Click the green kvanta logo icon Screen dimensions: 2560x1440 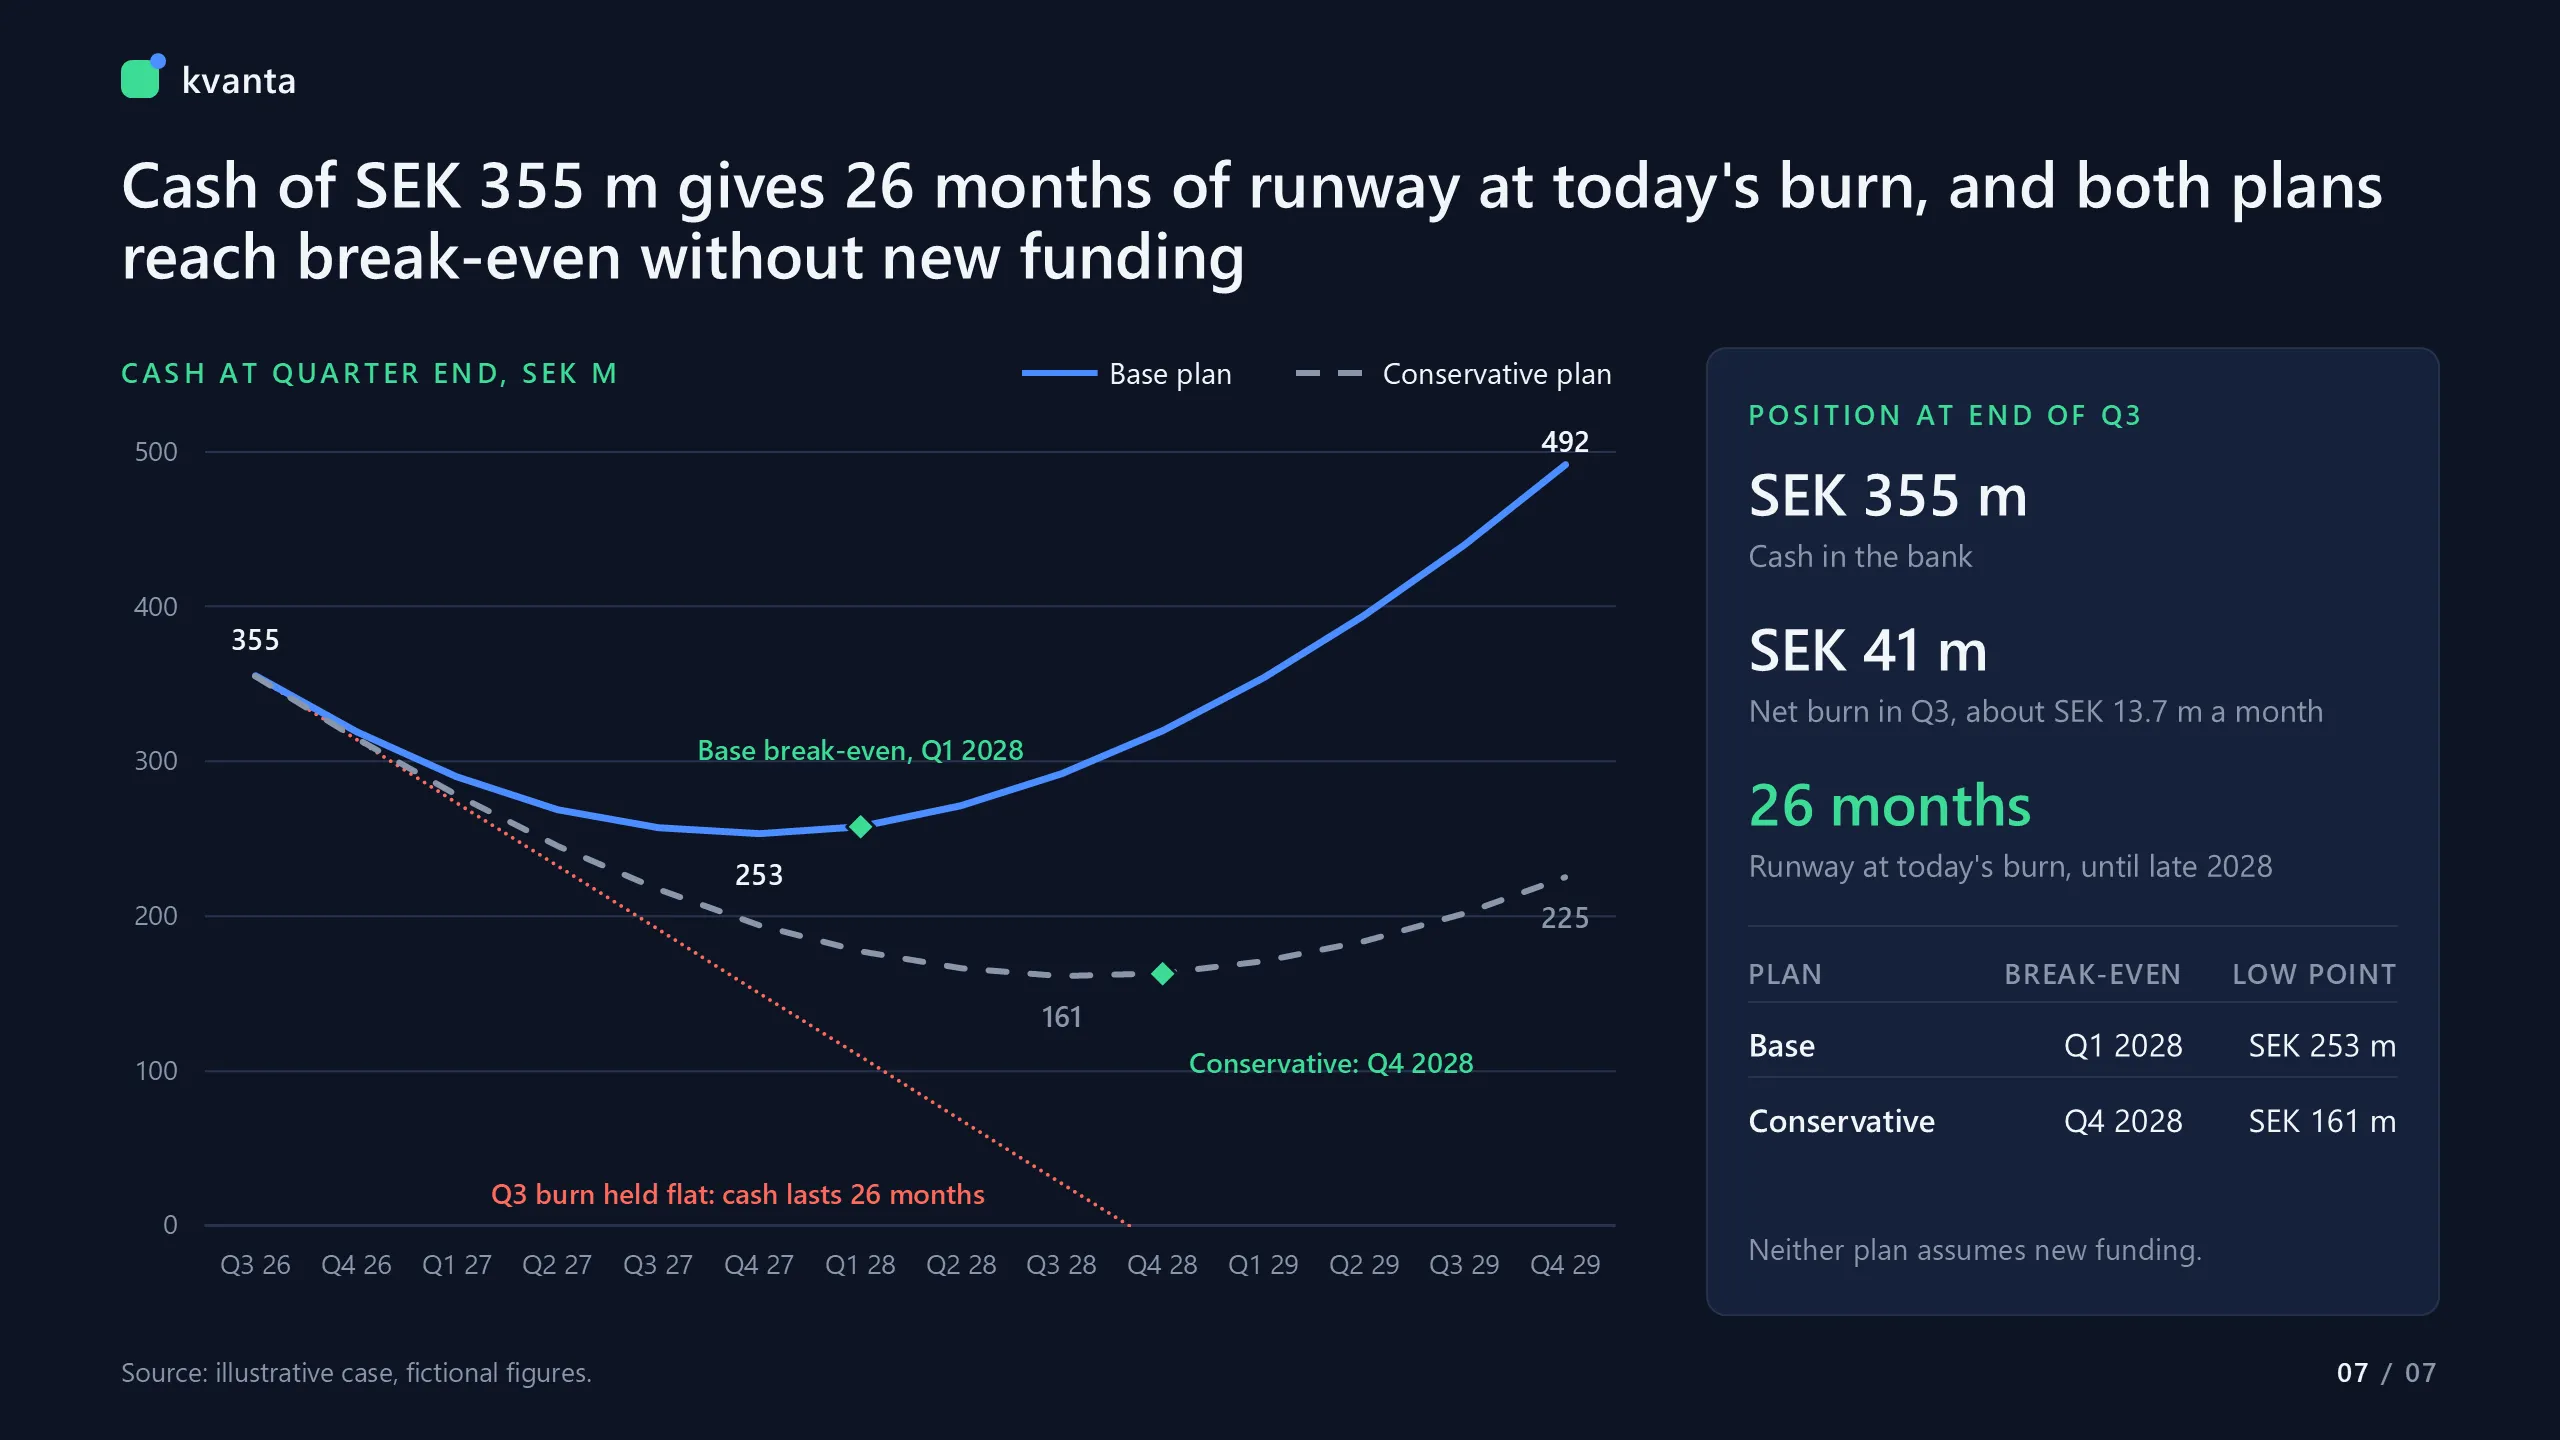coord(143,77)
